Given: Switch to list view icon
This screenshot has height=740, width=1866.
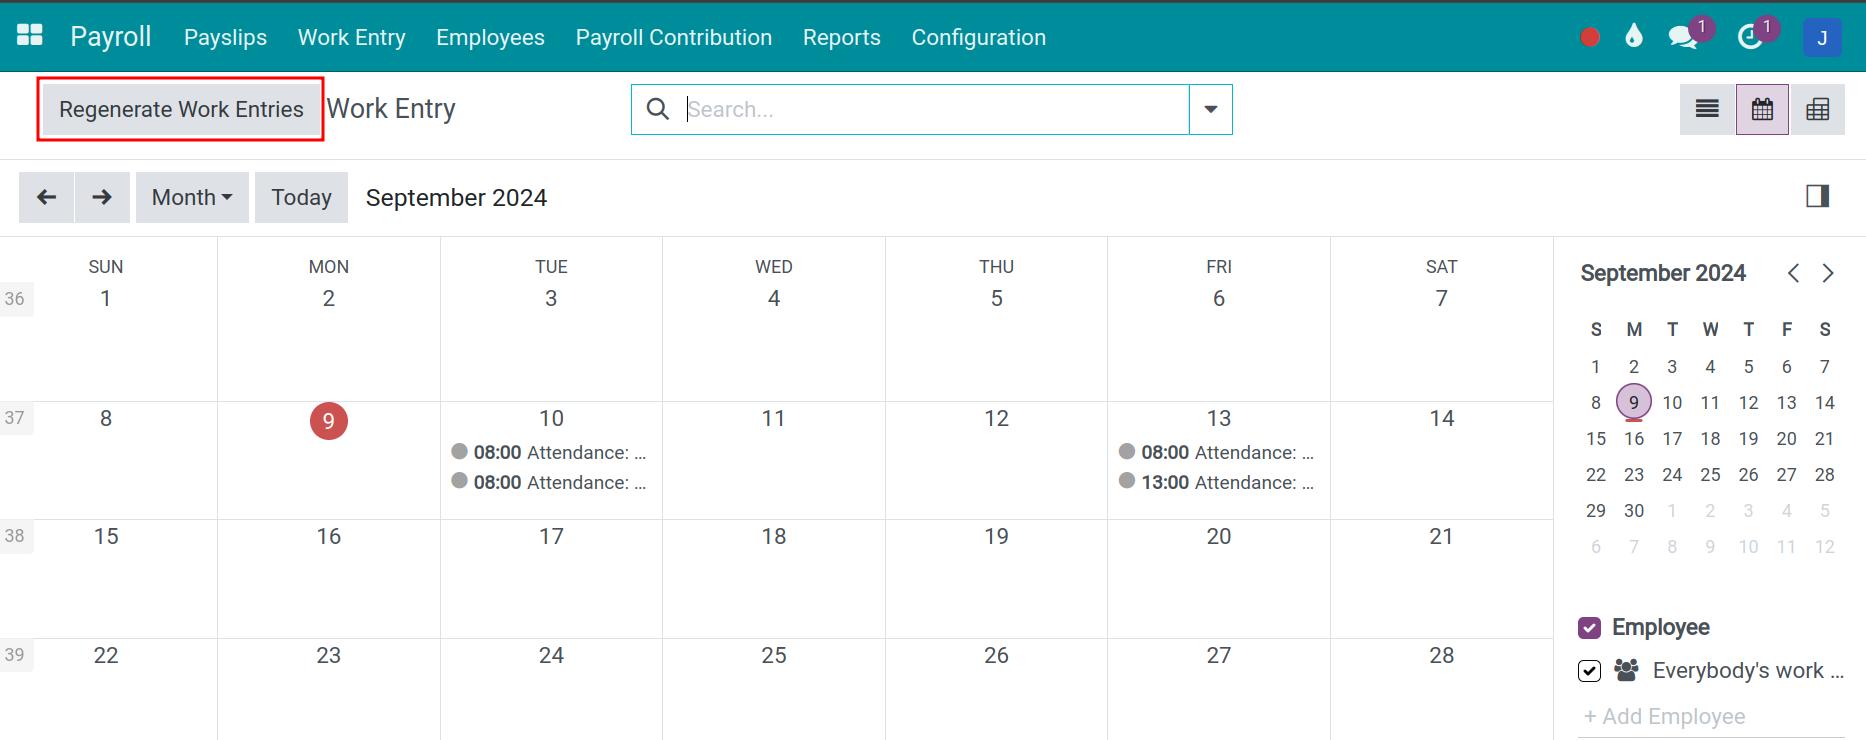Looking at the screenshot, I should (1707, 109).
